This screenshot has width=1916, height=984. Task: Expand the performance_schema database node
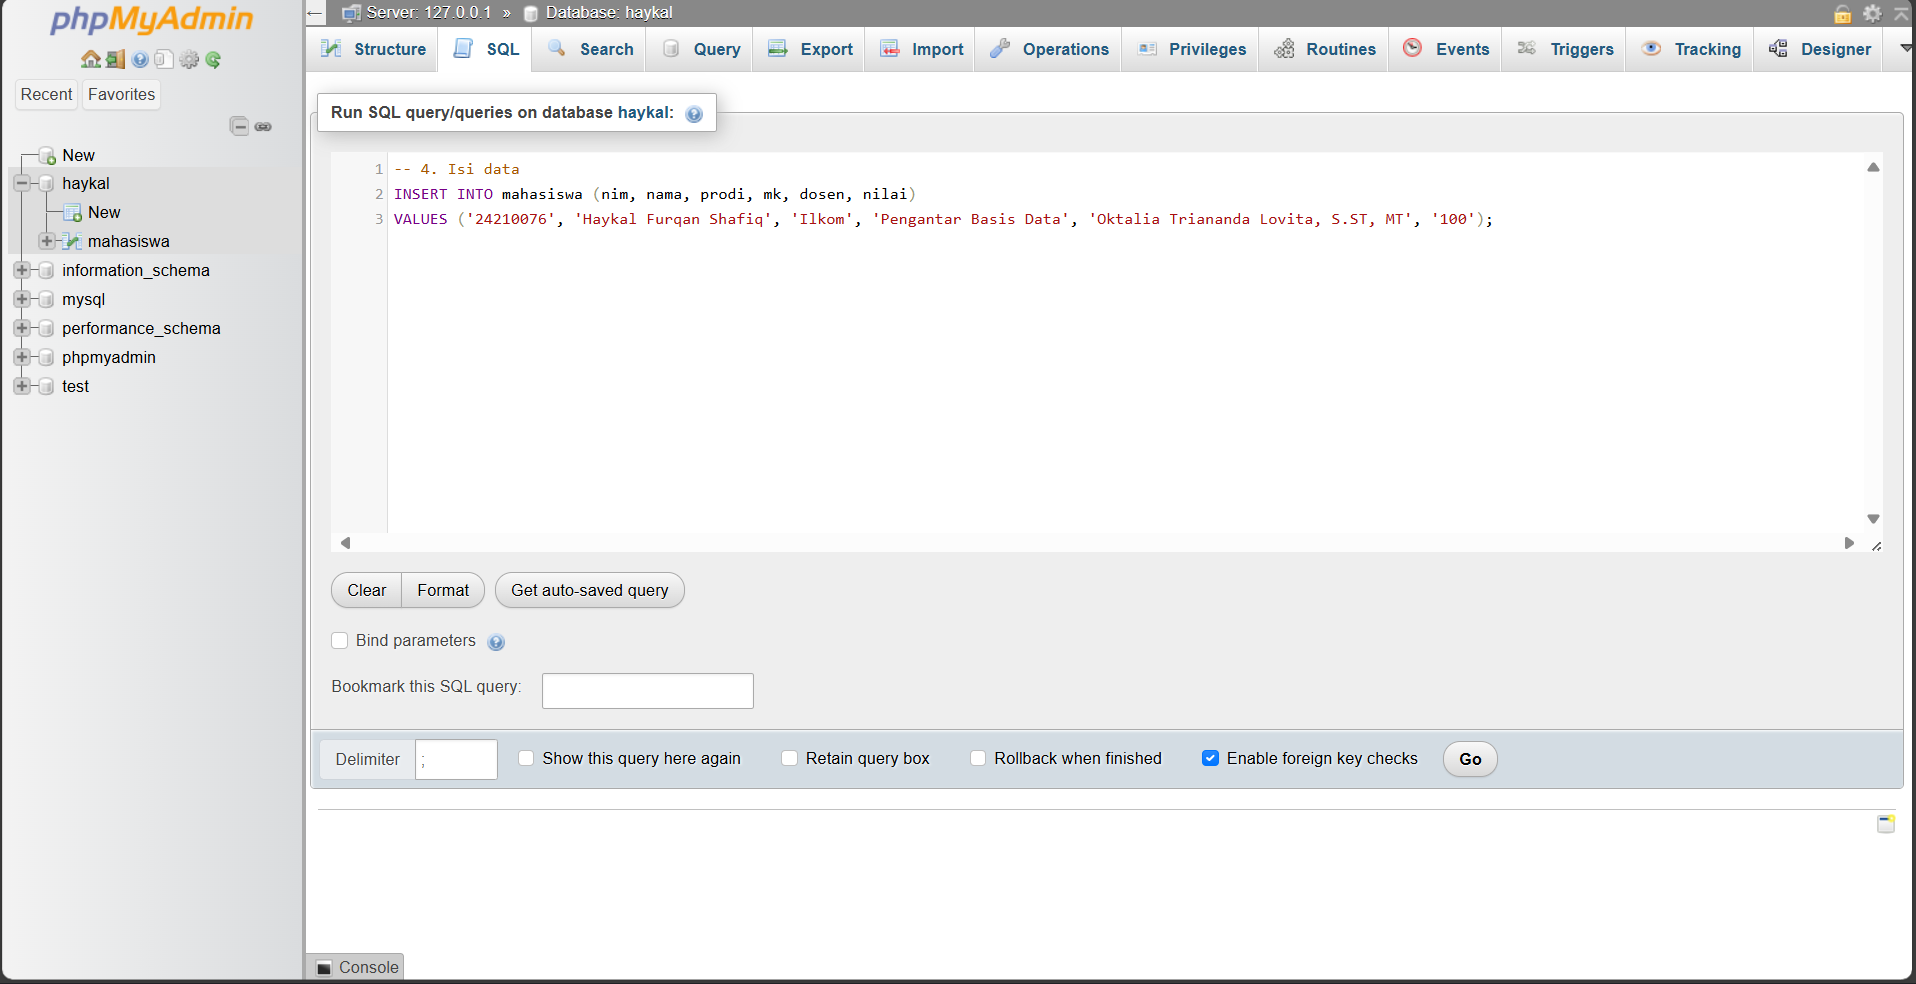(x=22, y=329)
